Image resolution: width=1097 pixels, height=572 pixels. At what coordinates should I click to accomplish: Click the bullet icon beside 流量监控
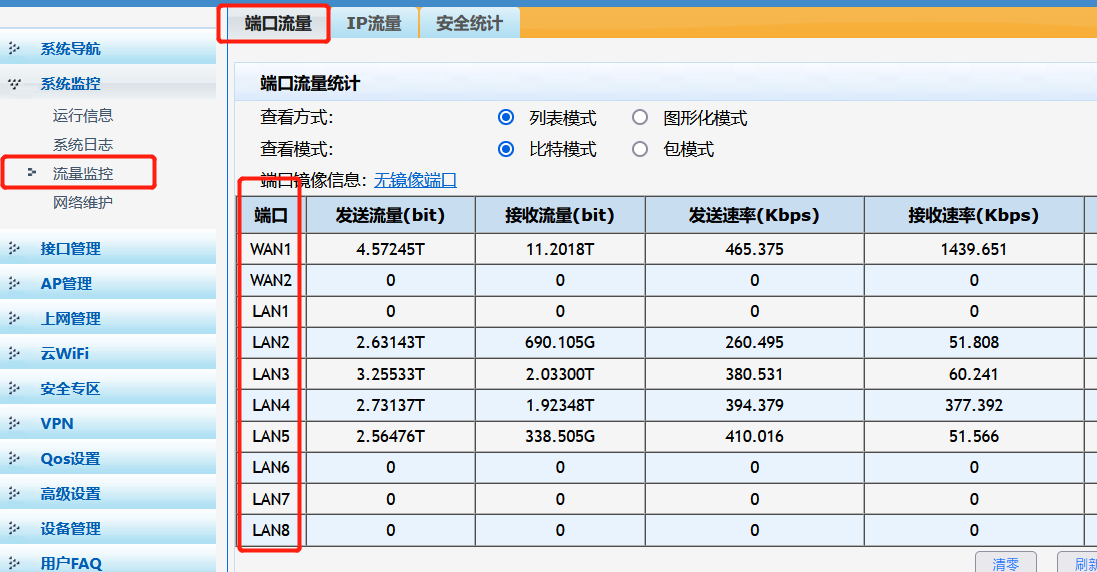[x=31, y=172]
